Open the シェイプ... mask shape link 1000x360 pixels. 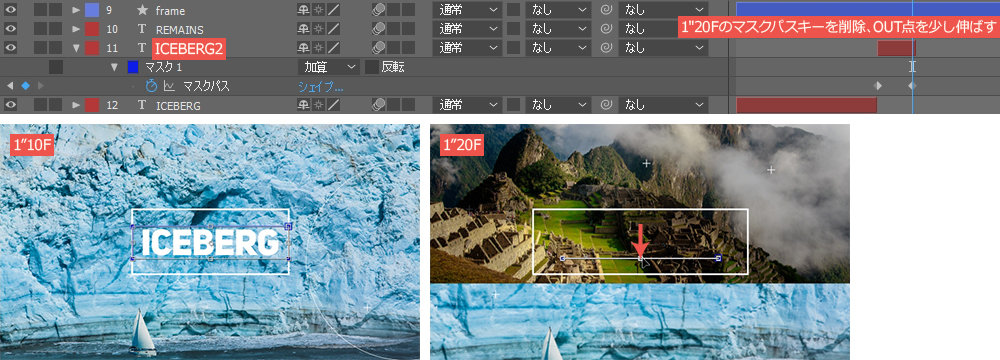tap(321, 86)
